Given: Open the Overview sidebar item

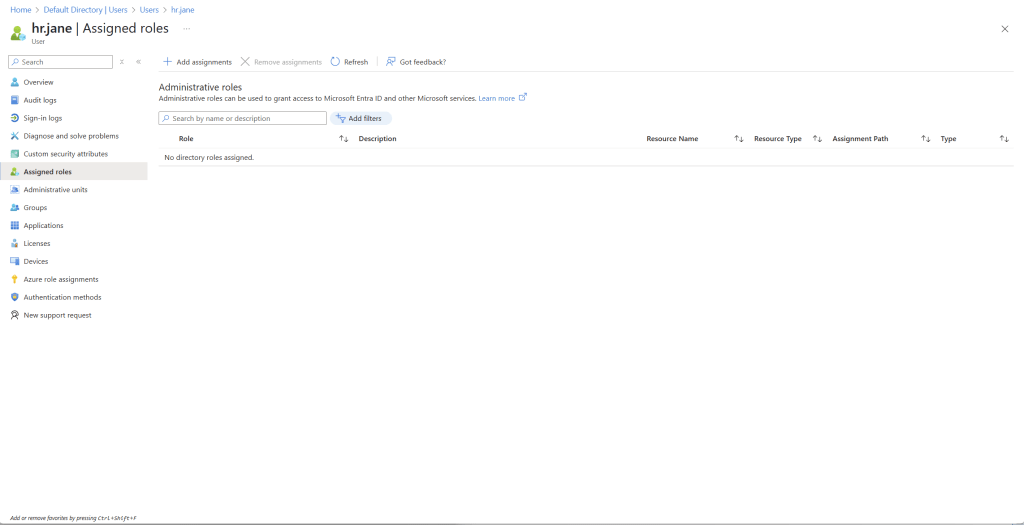Looking at the screenshot, I should 38,82.
